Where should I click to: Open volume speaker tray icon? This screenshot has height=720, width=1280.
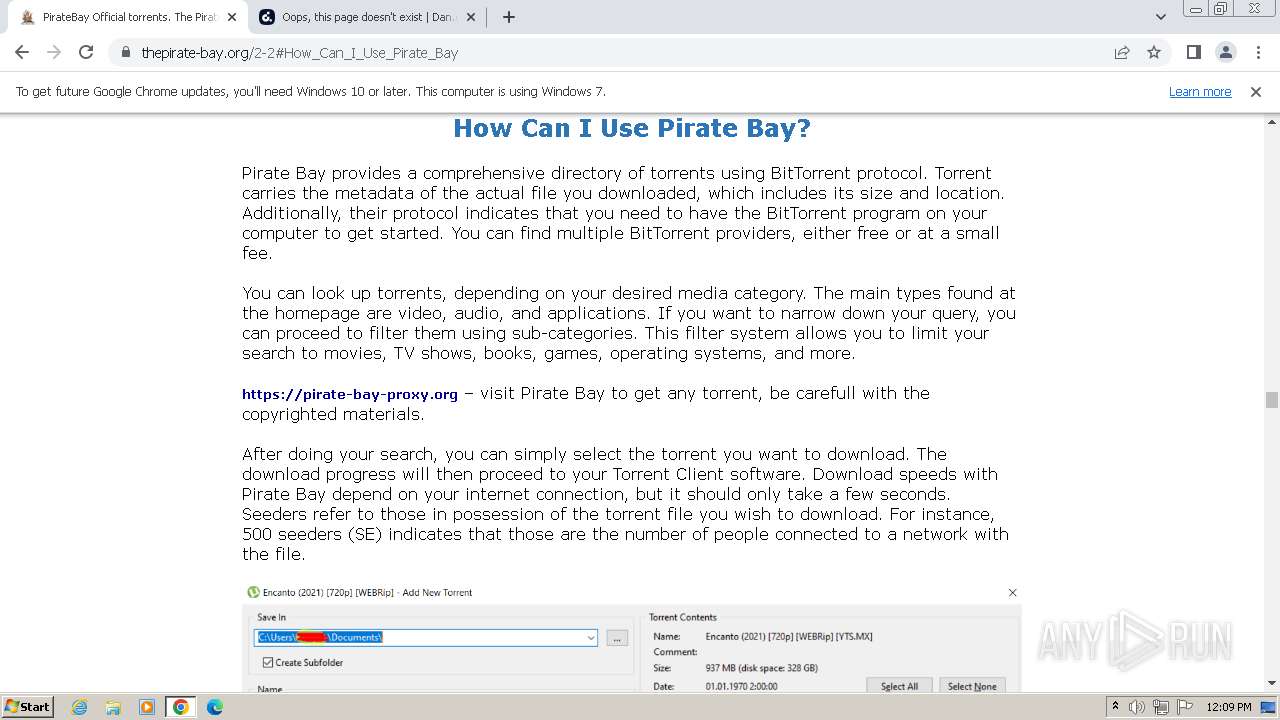[x=1138, y=707]
